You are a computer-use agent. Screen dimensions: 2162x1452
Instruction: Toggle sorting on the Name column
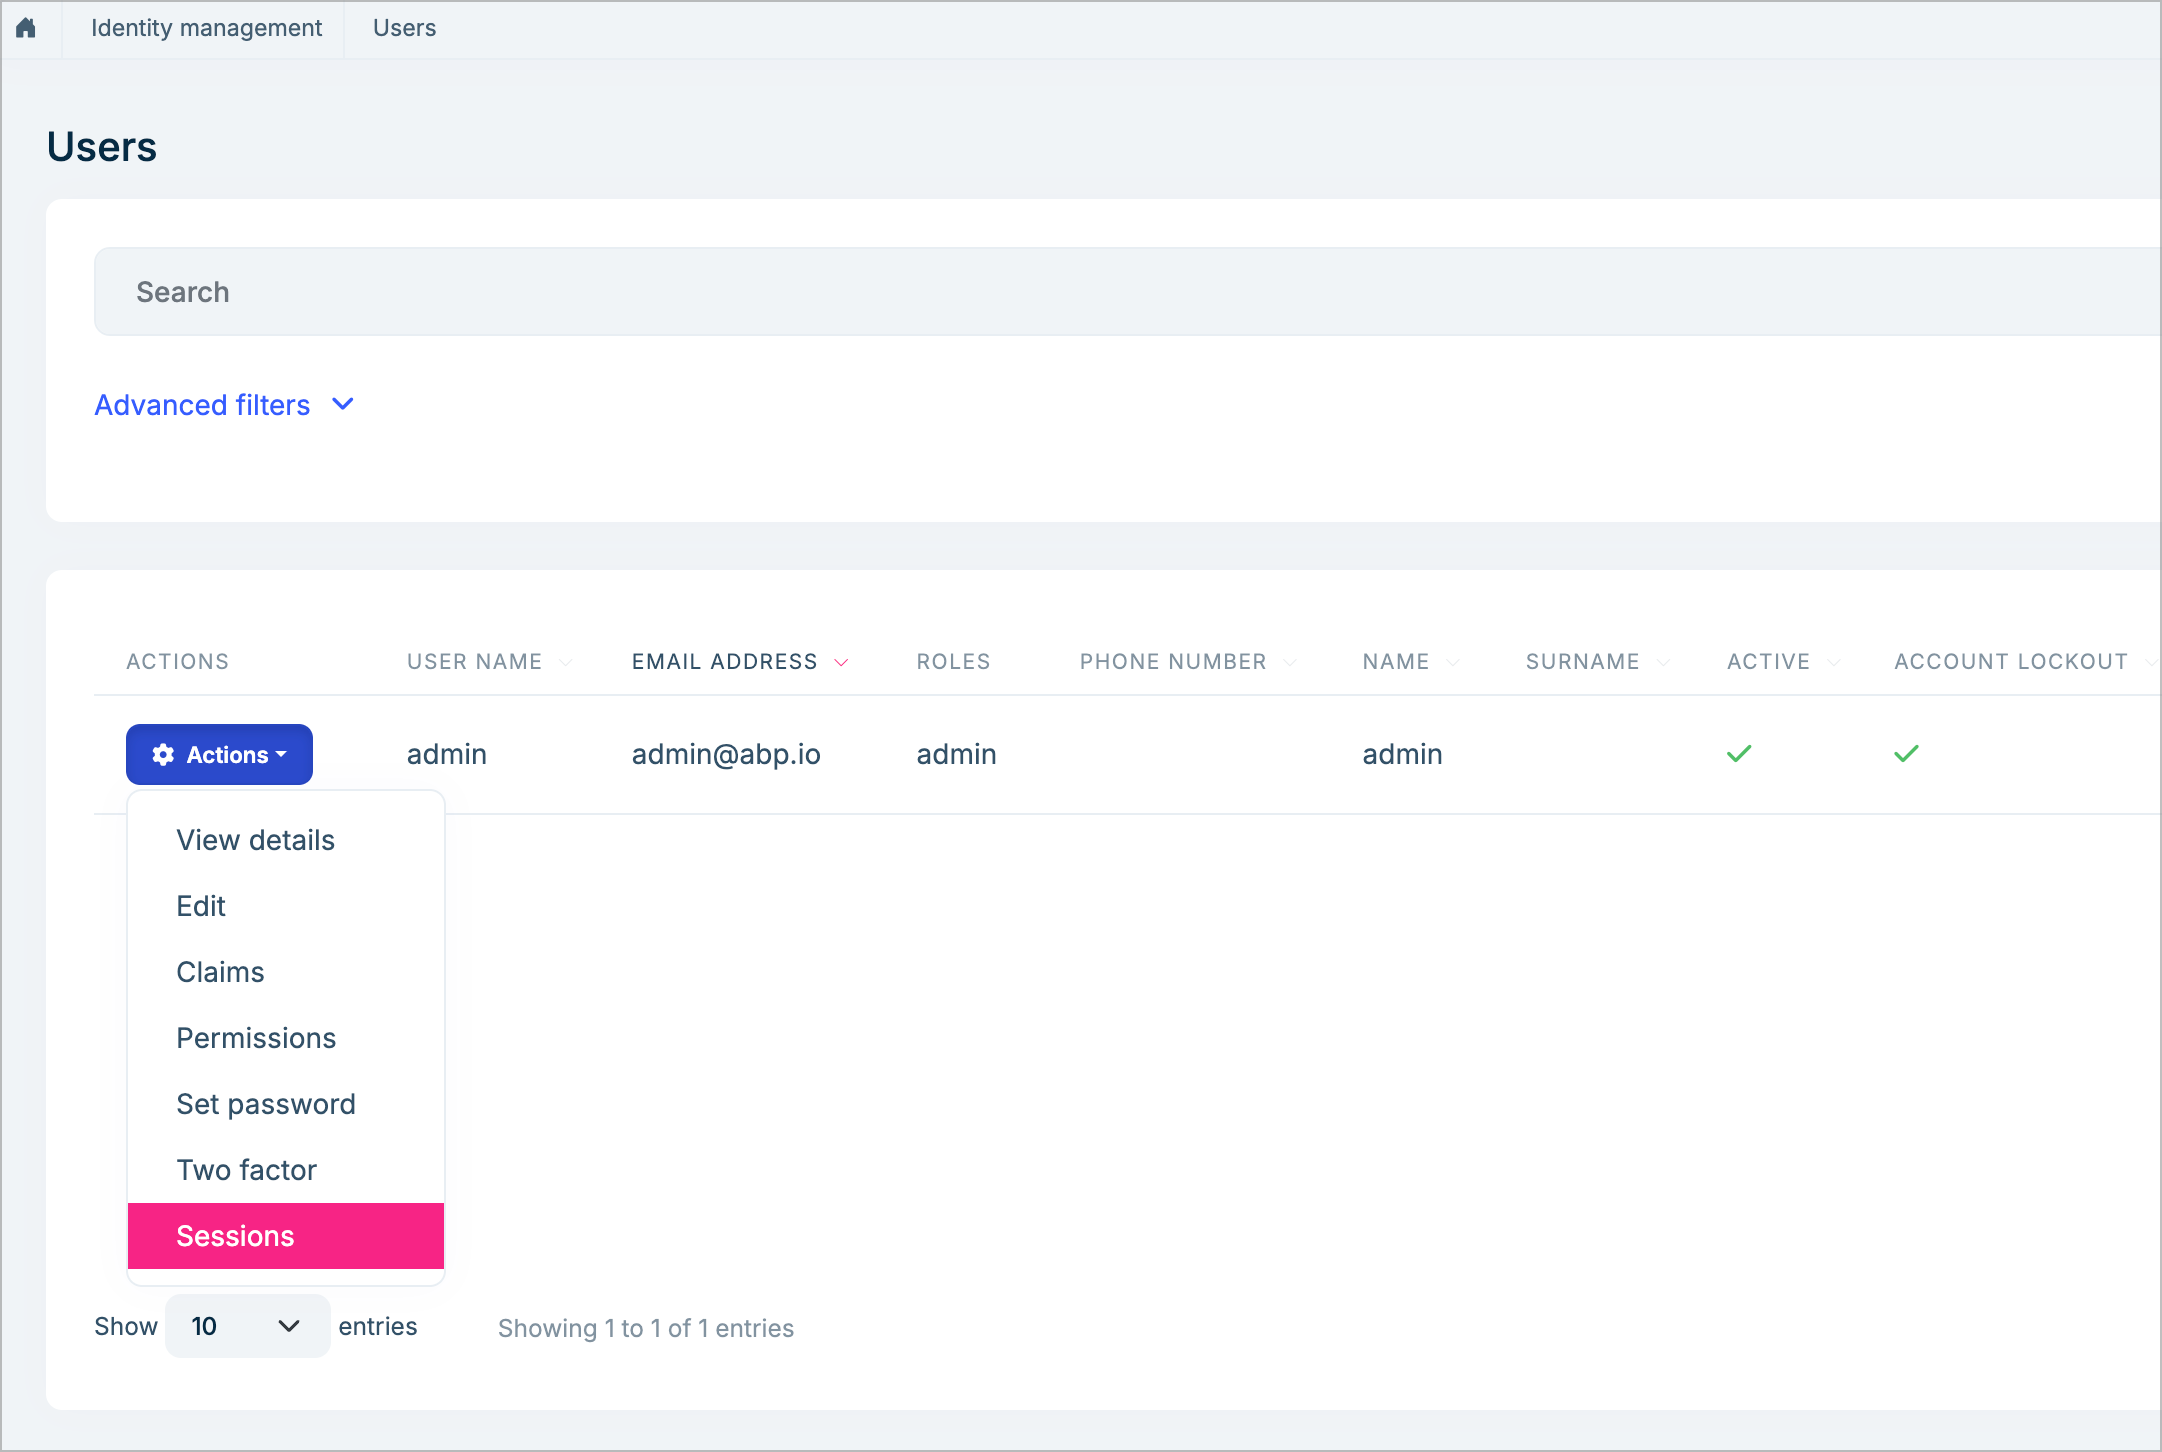tap(1453, 661)
